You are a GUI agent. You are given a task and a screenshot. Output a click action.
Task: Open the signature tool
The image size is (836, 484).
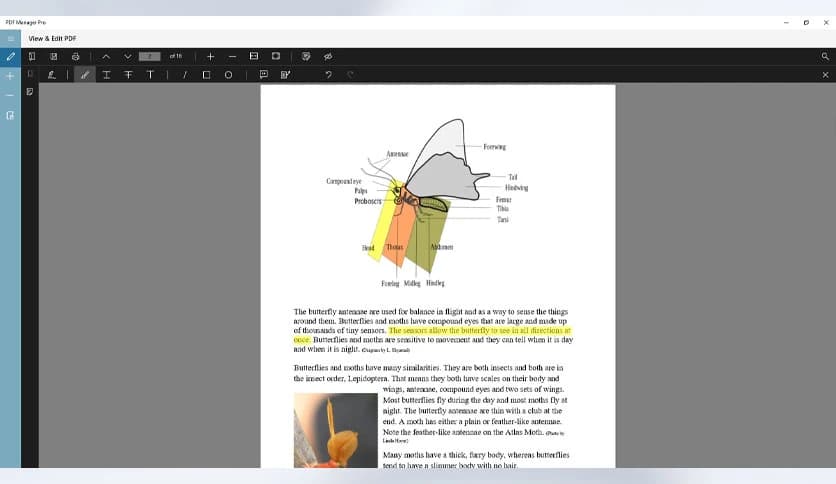pyautogui.click(x=51, y=74)
